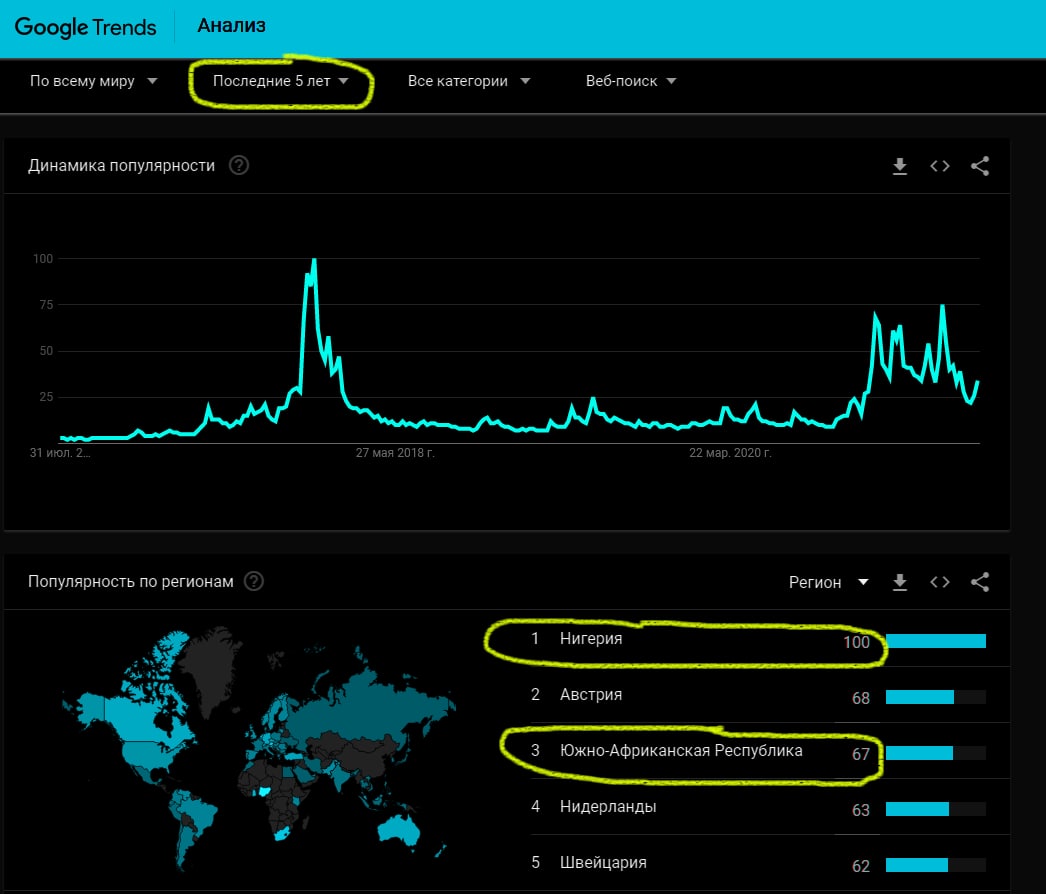
Task: Get embed code for Динамика популярности chart
Action: 940,166
